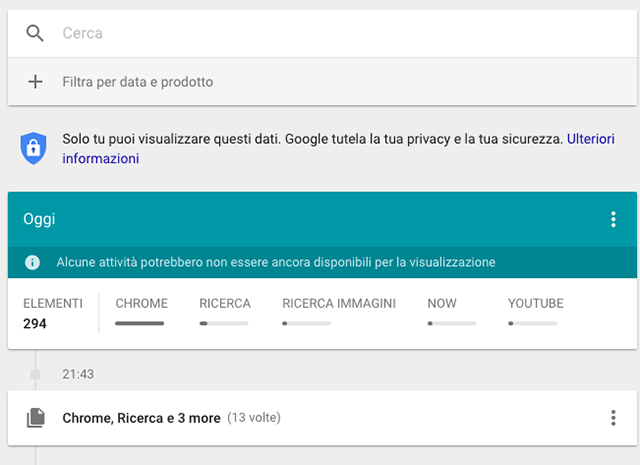Click the info icon in teal banner
The height and width of the screenshot is (465, 640).
pos(32,263)
